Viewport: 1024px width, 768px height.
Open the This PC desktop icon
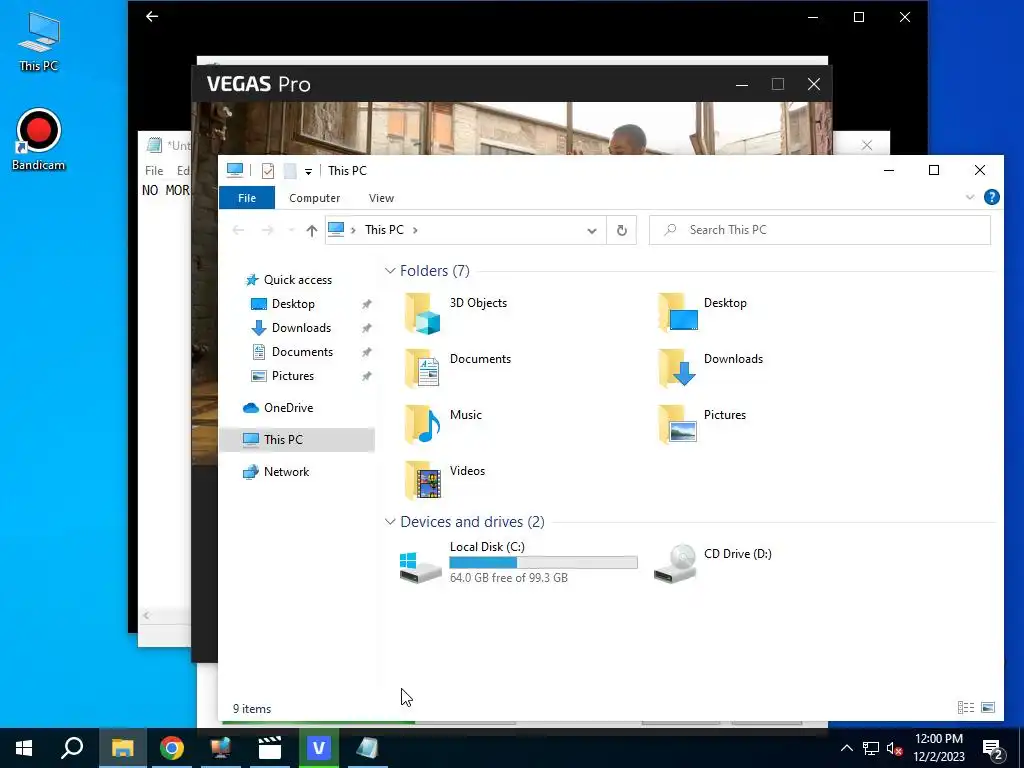tap(39, 41)
